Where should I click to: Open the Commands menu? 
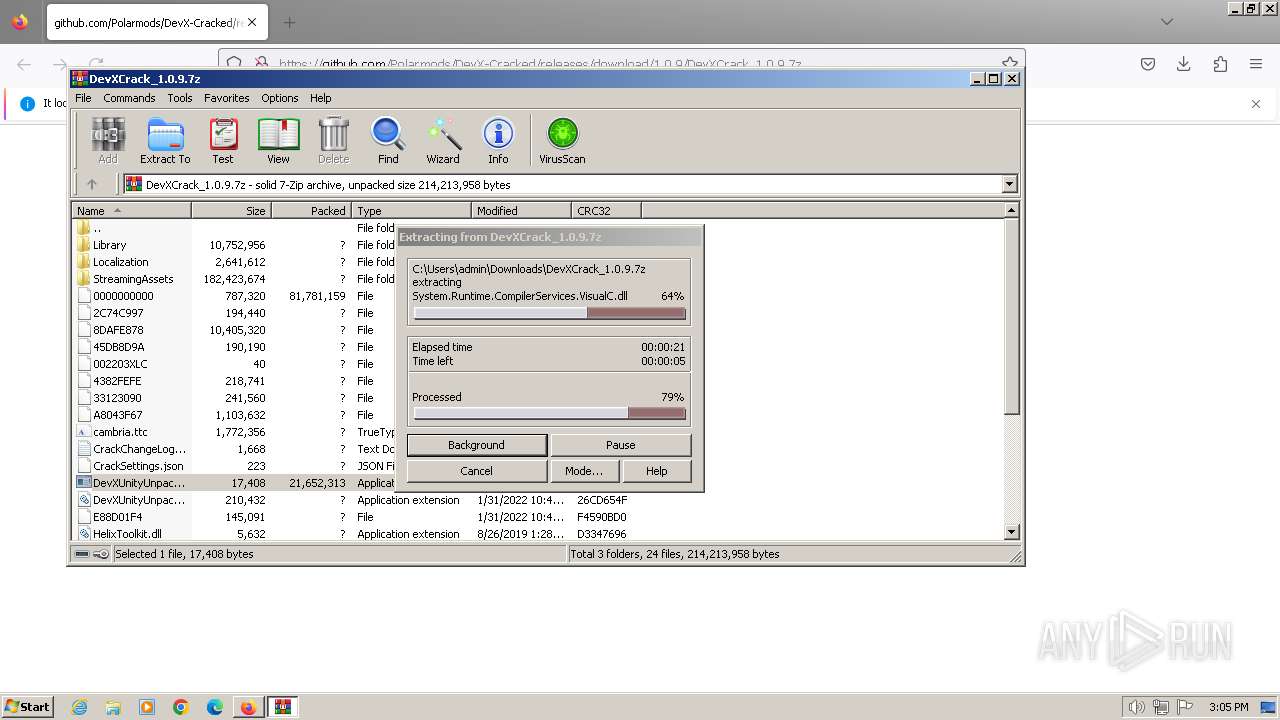(x=129, y=98)
